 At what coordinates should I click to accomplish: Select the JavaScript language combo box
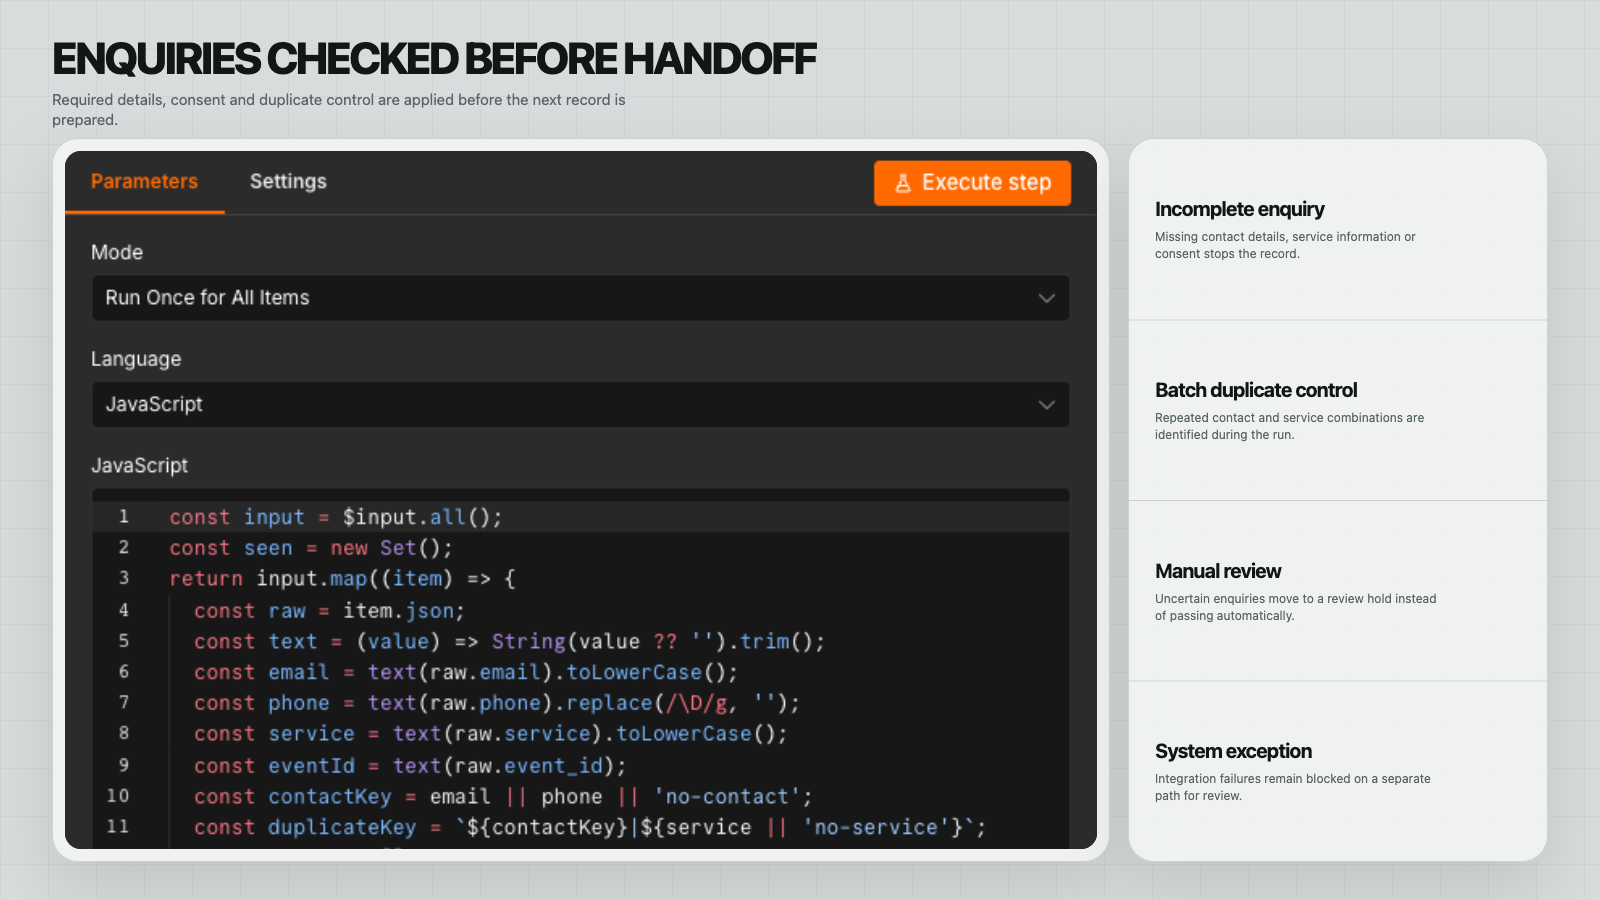[581, 405]
